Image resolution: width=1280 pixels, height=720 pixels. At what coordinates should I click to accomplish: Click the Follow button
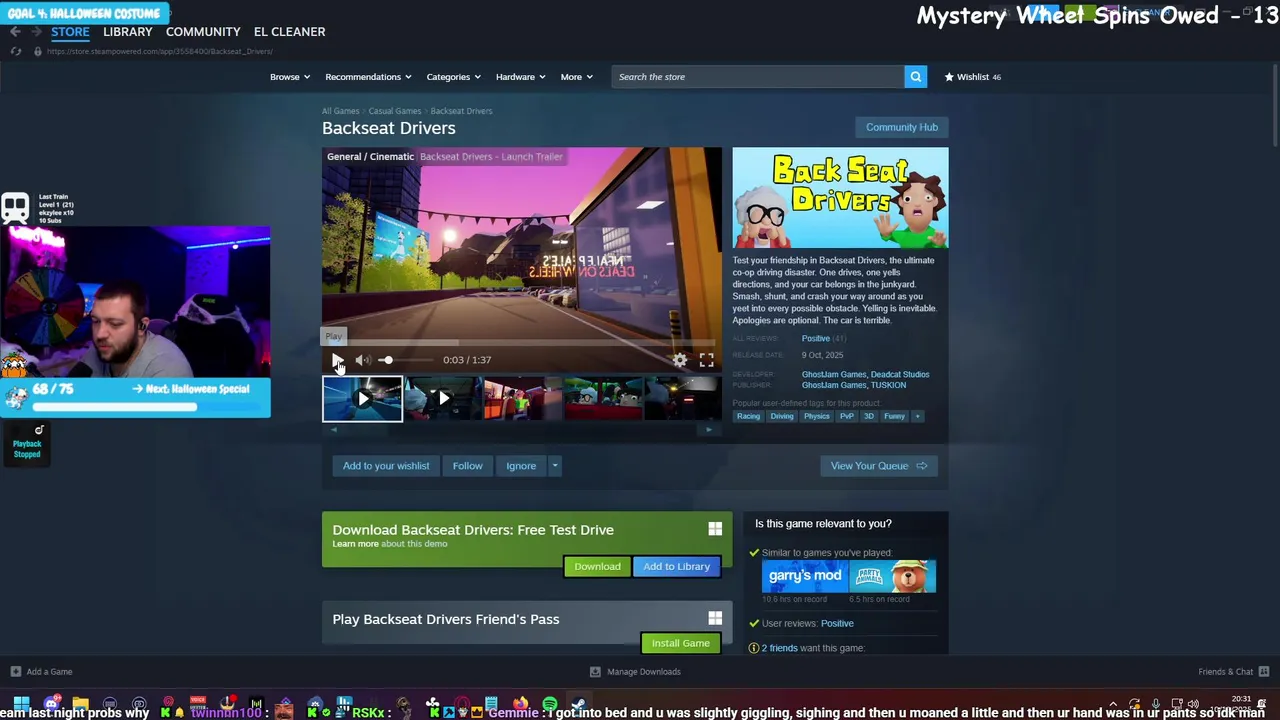pos(467,466)
